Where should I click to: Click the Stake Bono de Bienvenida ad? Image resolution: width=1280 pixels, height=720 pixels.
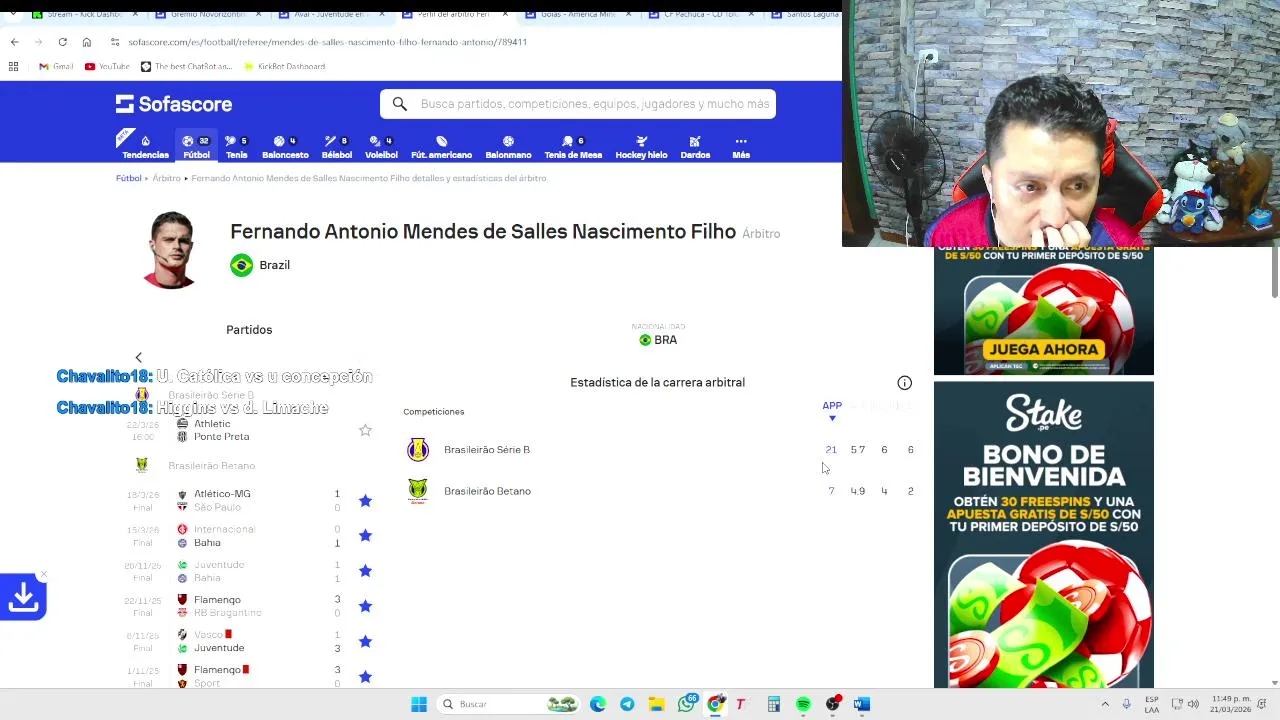[1043, 534]
